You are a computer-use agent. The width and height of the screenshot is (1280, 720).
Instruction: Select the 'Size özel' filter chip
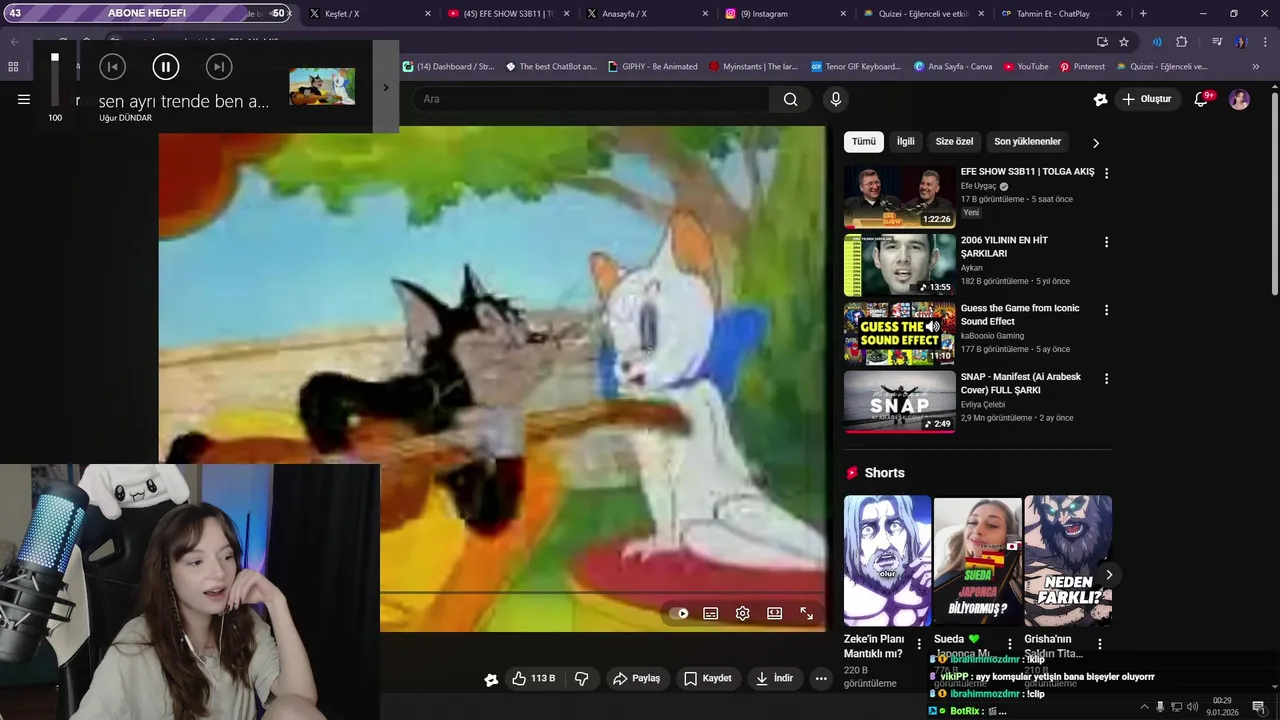pos(954,142)
